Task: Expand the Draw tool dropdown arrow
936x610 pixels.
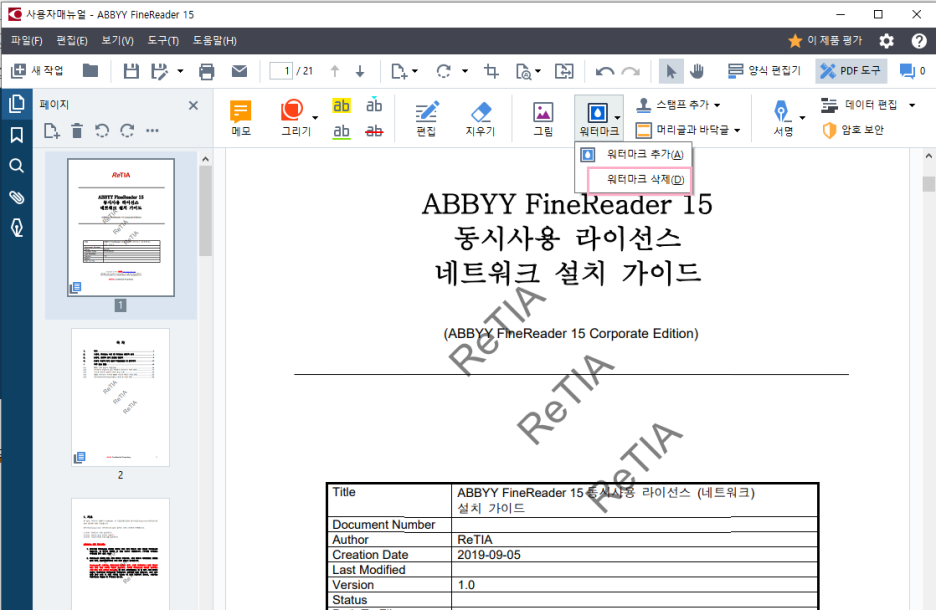Action: (x=315, y=118)
